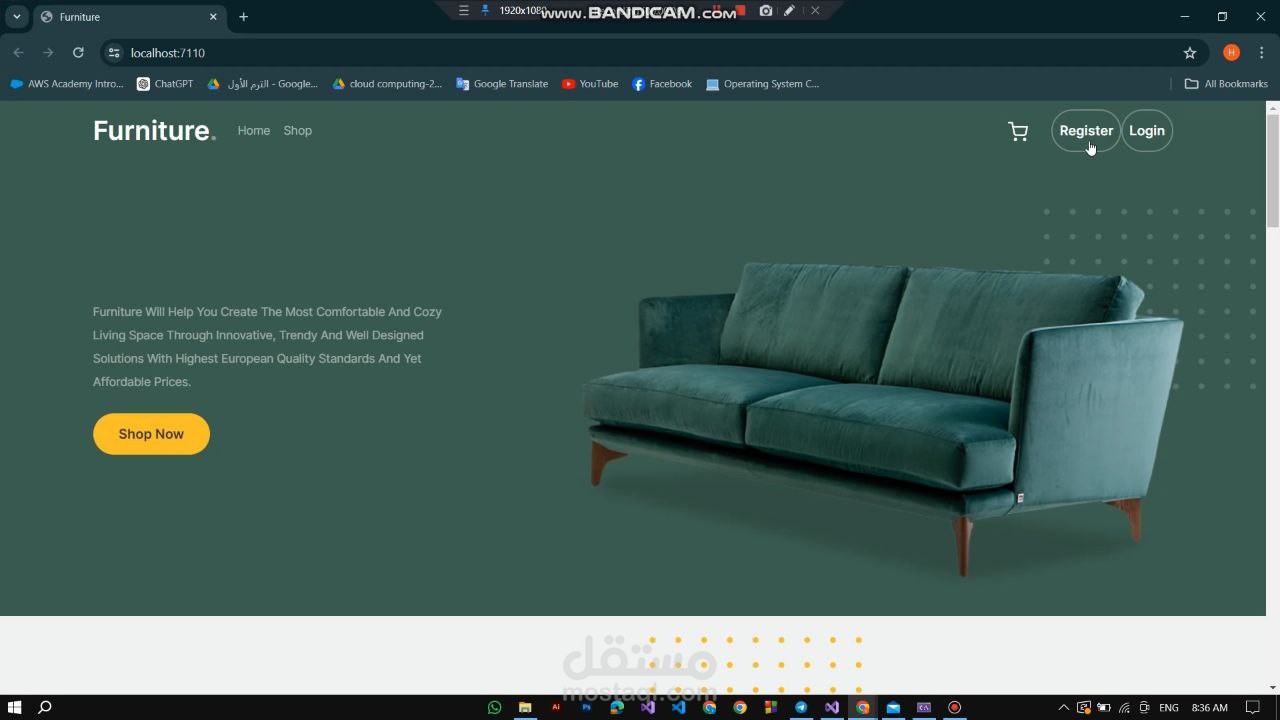Open the Chrome profile avatar
The width and height of the screenshot is (1280, 720).
pos(1231,52)
